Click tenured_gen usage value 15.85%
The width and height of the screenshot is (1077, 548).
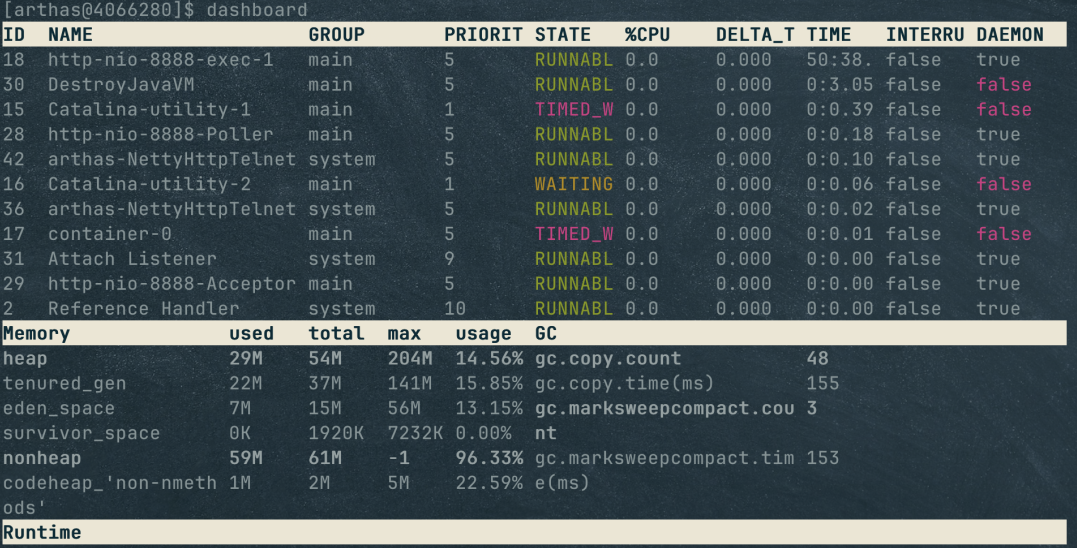coord(489,383)
